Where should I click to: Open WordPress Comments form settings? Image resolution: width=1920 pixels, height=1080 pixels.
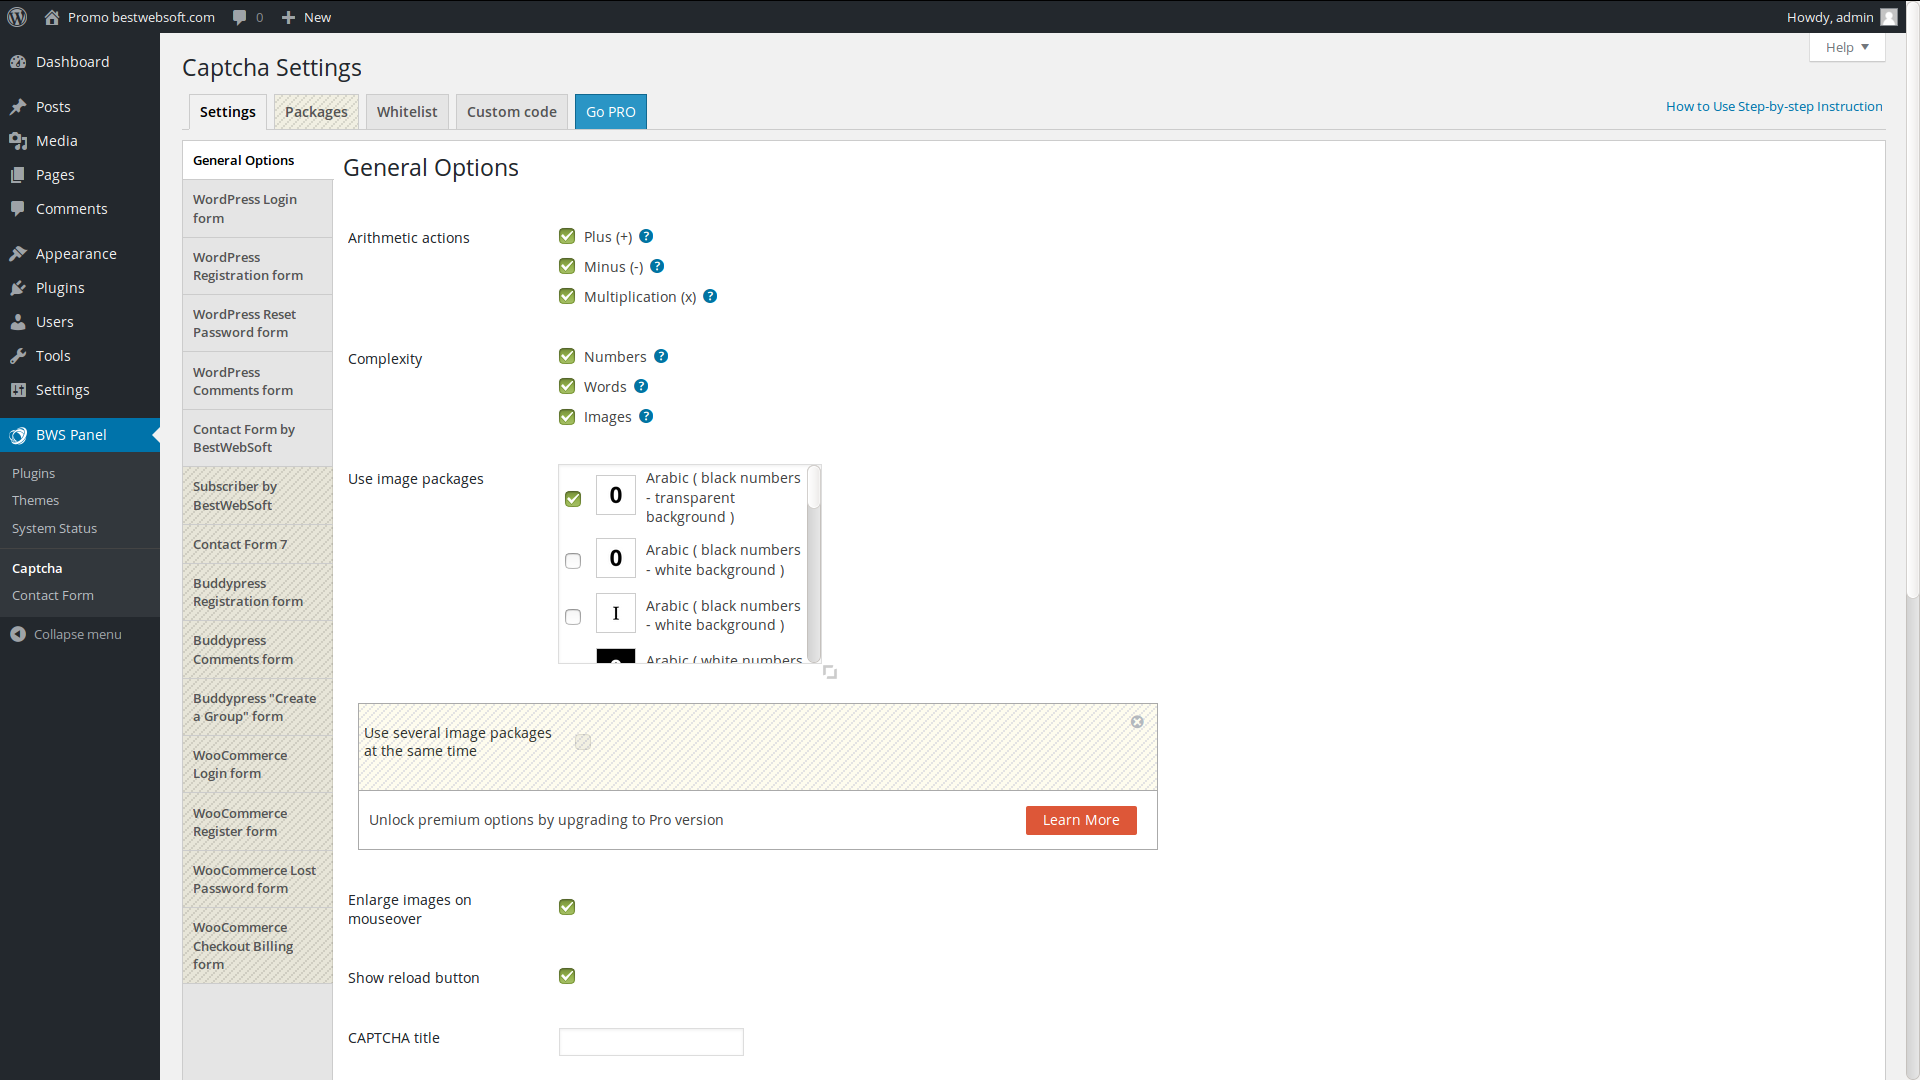(257, 381)
